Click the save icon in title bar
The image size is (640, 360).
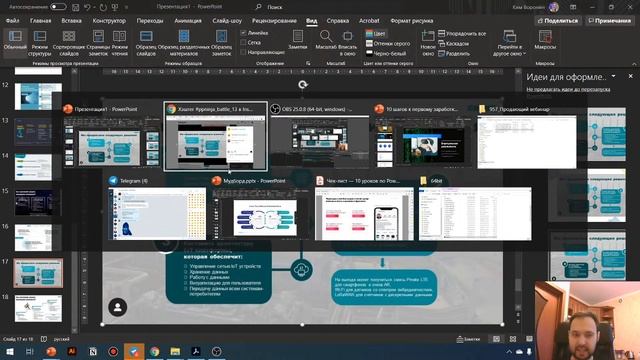(x=76, y=7)
